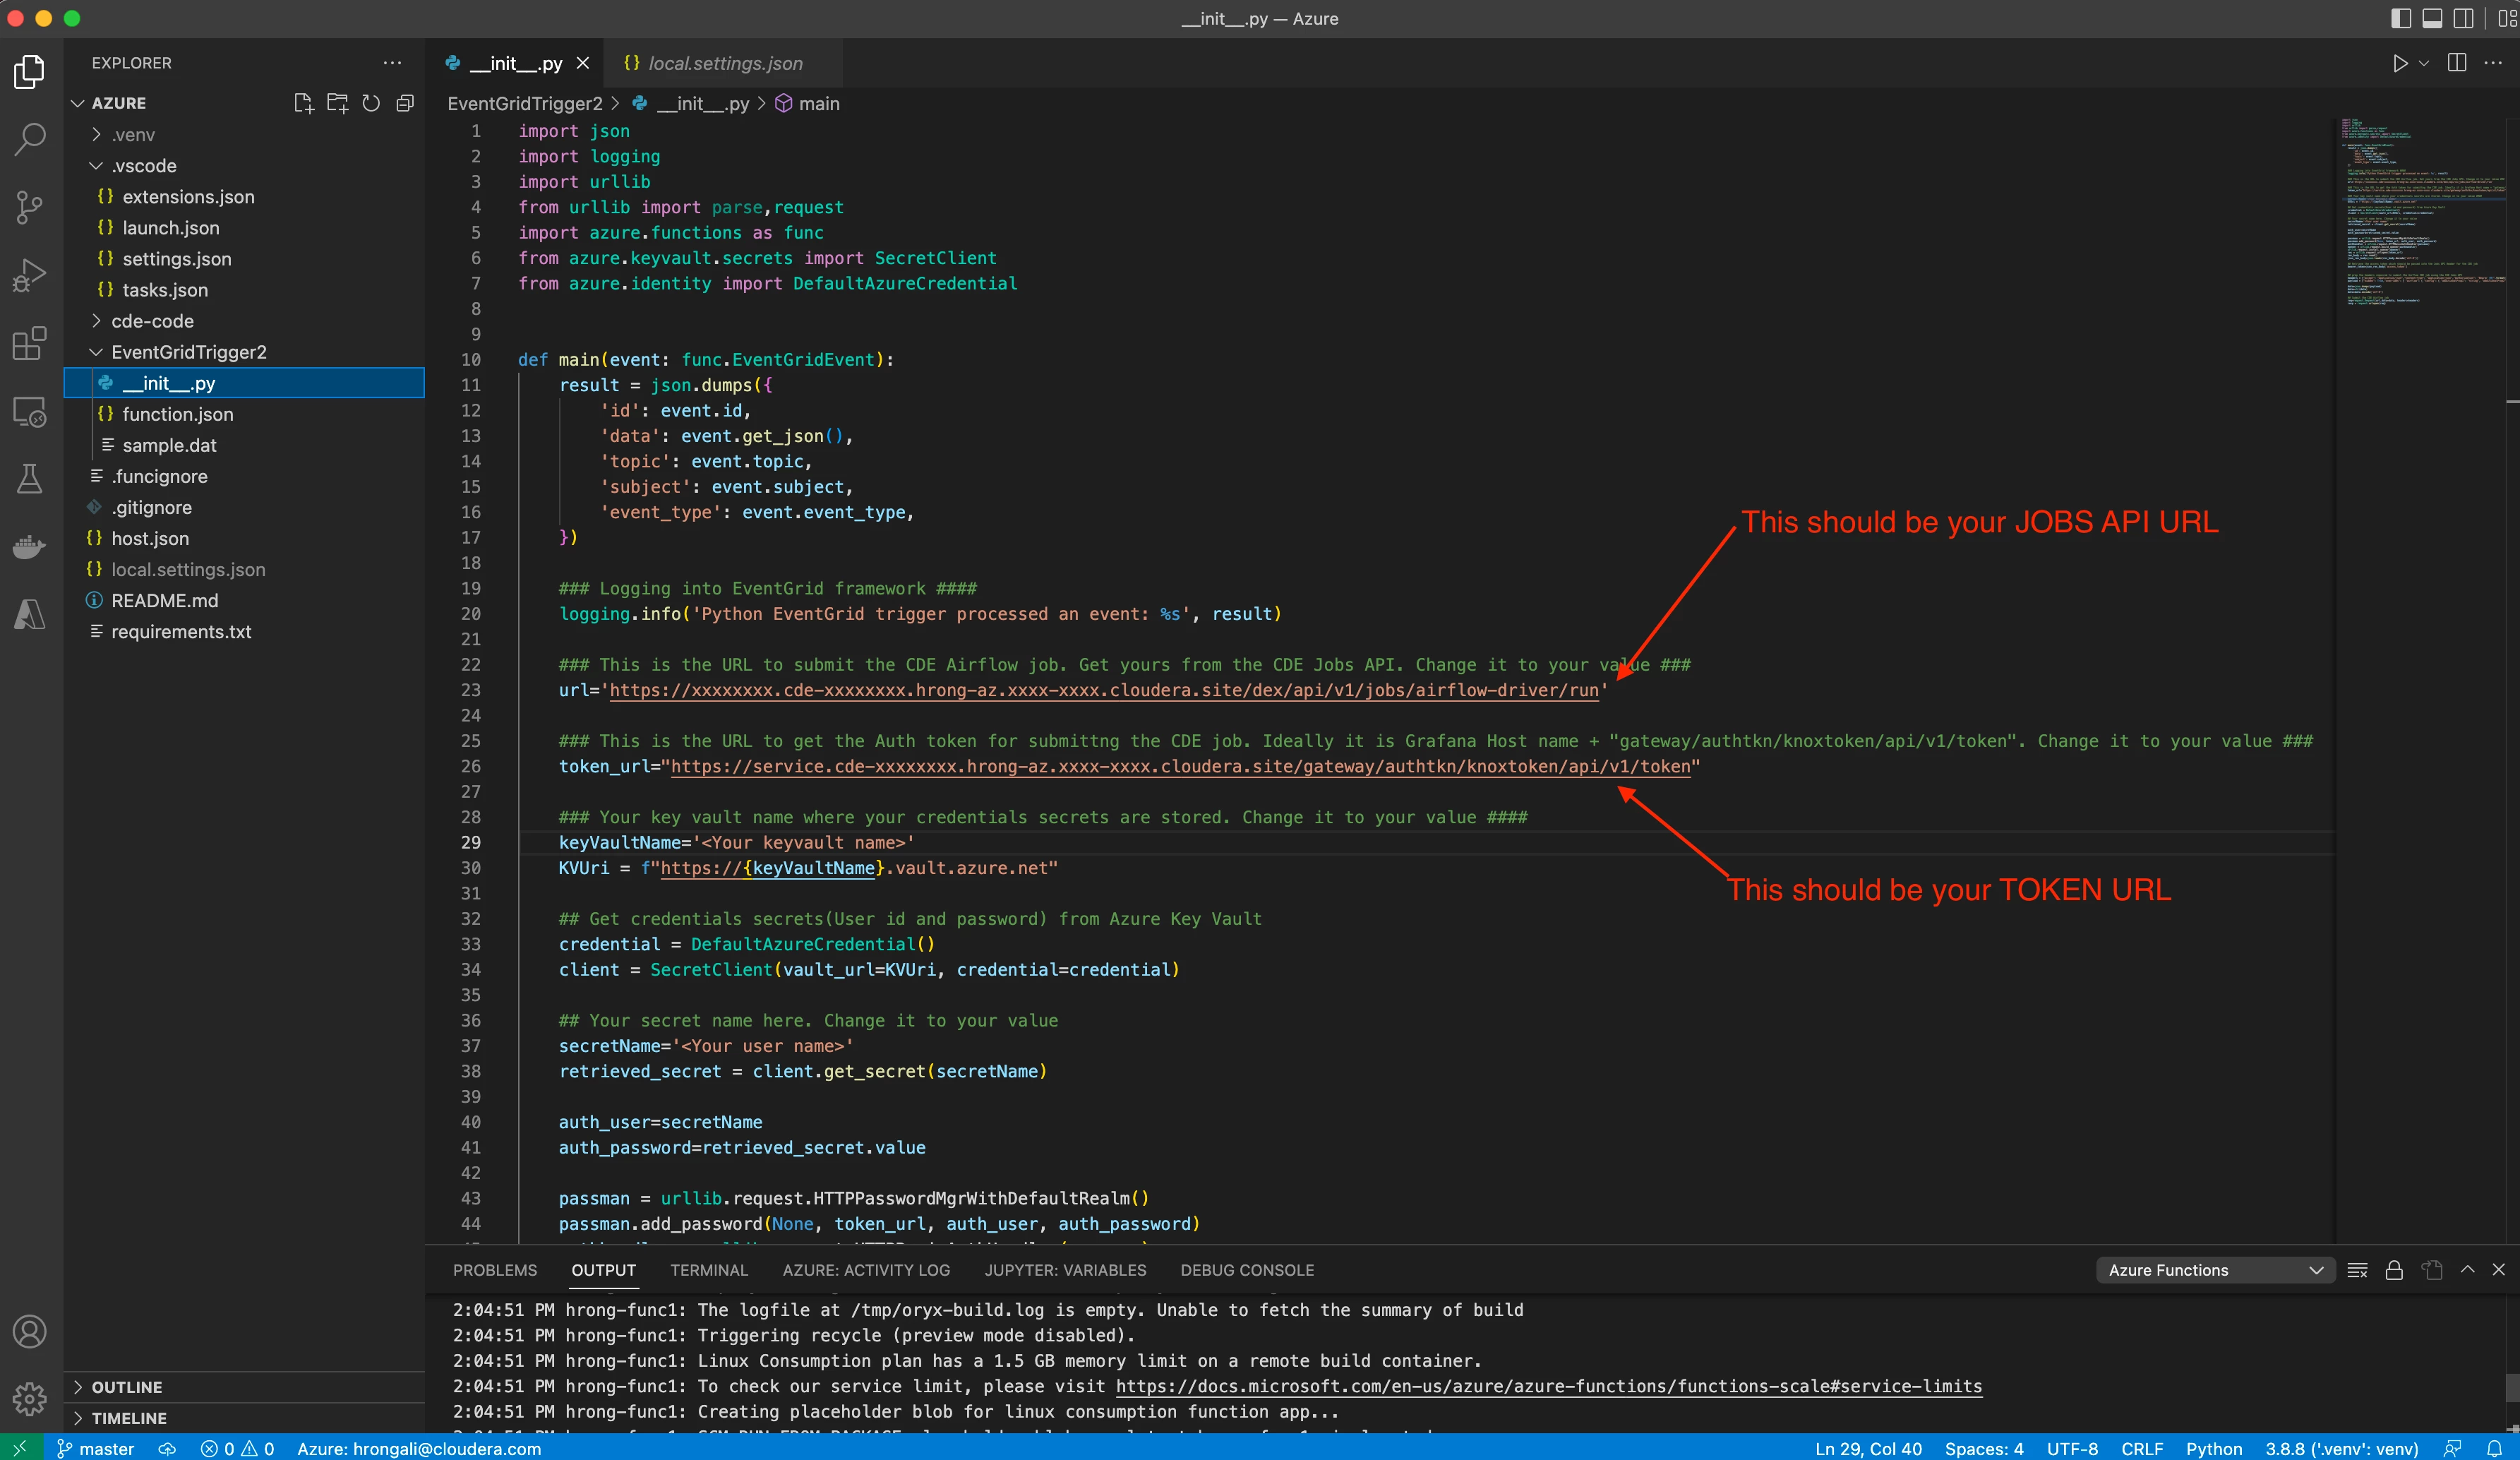Switch to the DEBUG CONSOLE tab

(1247, 1270)
